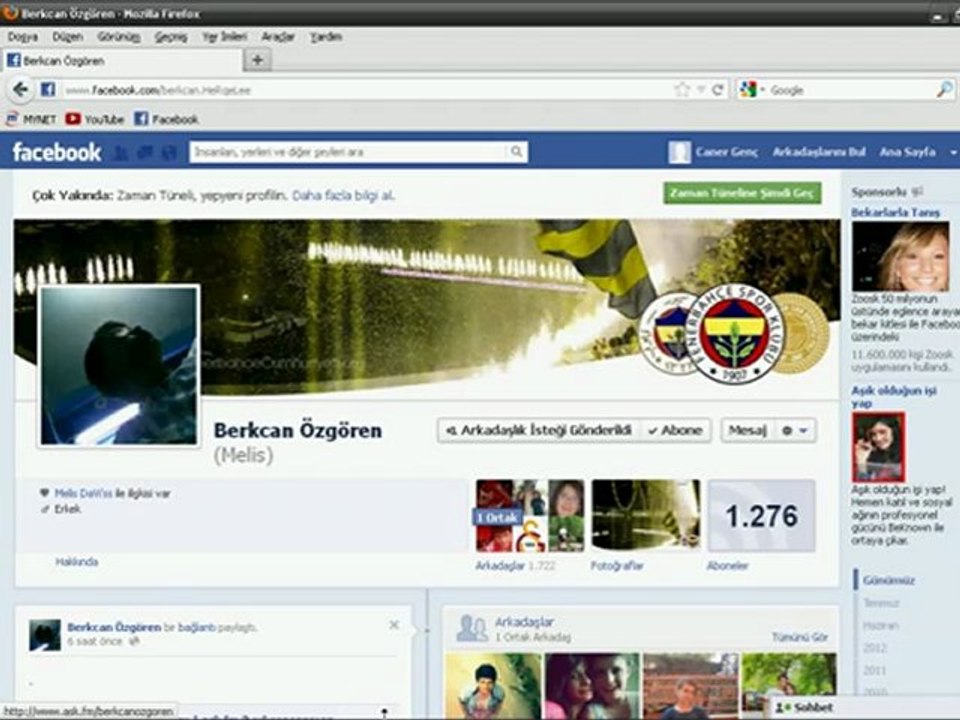Click the Fotoğraflar label

click(x=617, y=566)
